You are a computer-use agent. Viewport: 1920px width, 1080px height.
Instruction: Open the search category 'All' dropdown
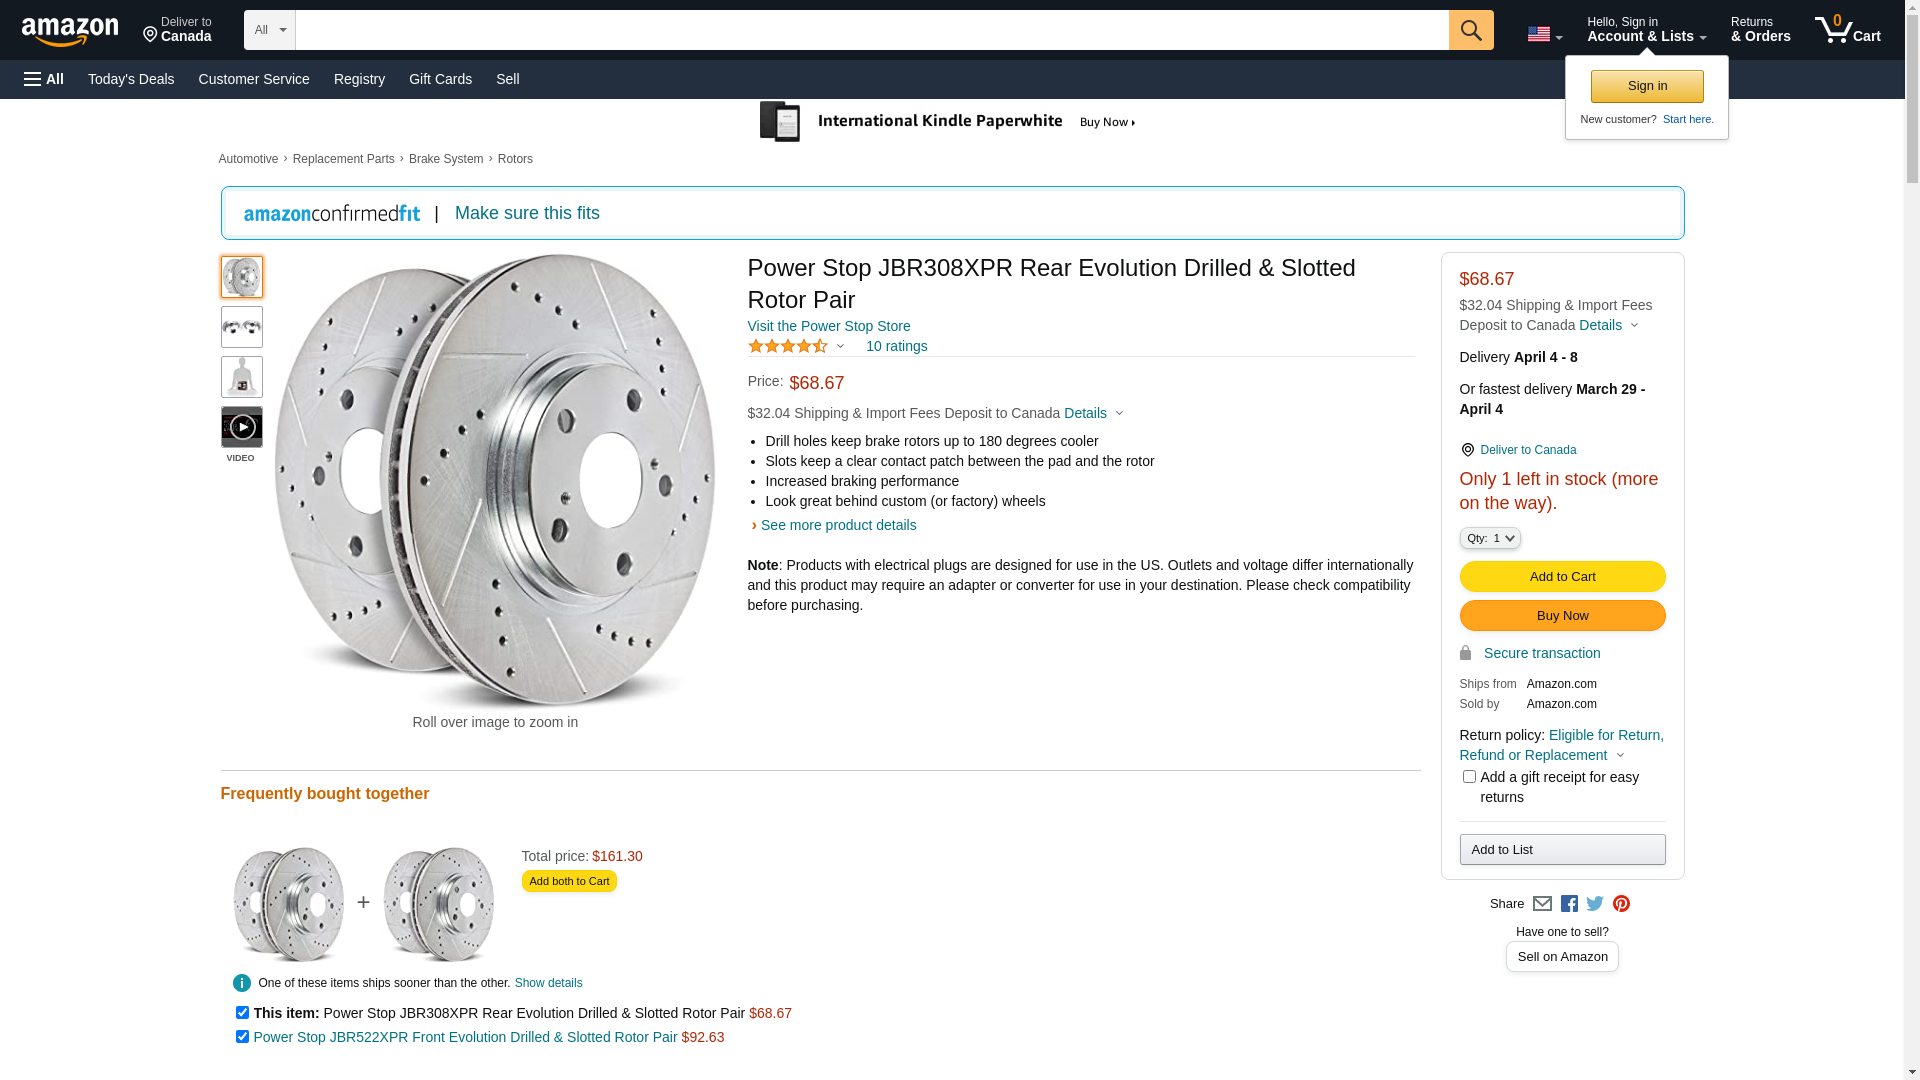269,30
